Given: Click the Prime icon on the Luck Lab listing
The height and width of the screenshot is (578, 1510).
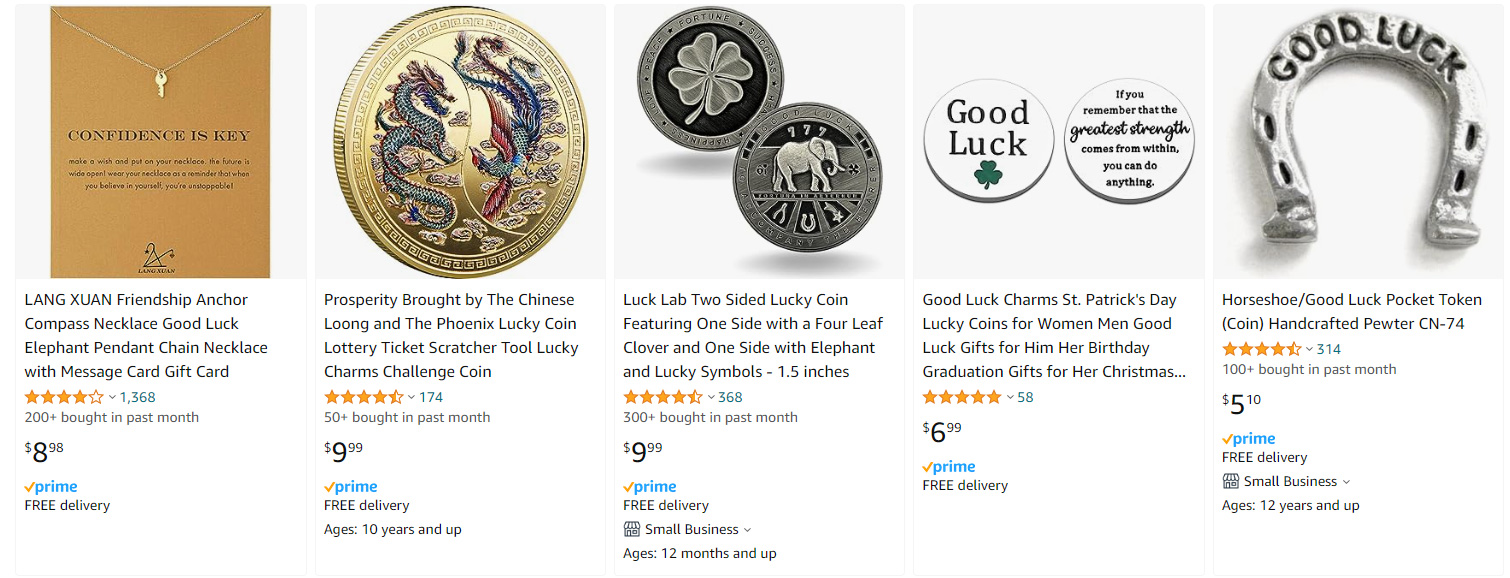Looking at the screenshot, I should tap(650, 486).
